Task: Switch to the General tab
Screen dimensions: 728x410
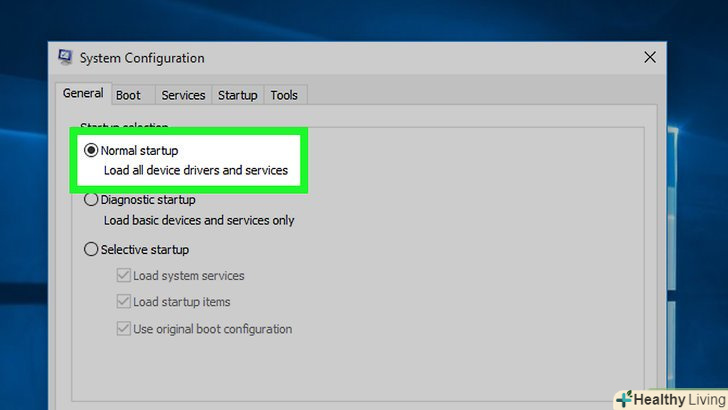Action: coord(83,94)
